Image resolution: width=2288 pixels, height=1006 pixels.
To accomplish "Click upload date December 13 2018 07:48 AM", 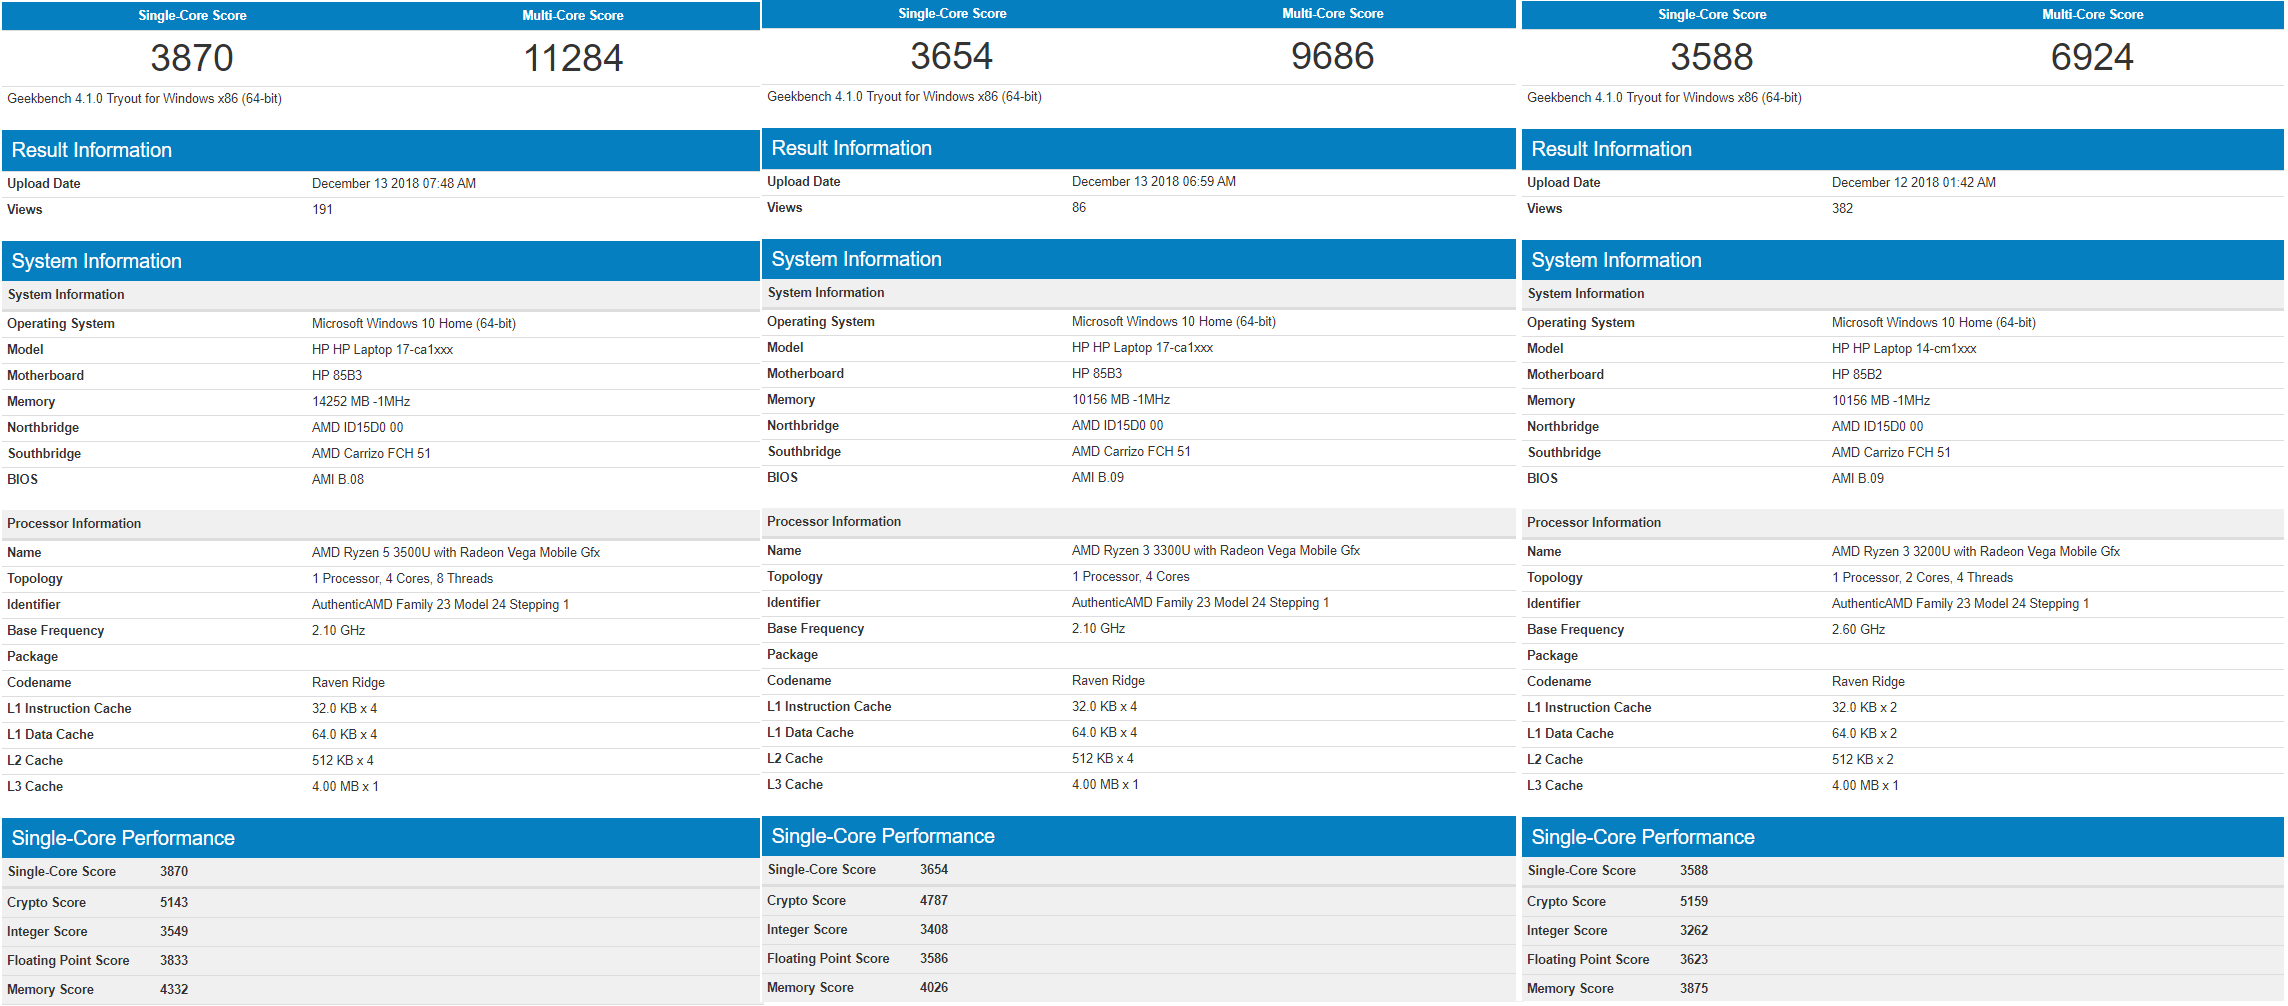I will click(x=394, y=183).
